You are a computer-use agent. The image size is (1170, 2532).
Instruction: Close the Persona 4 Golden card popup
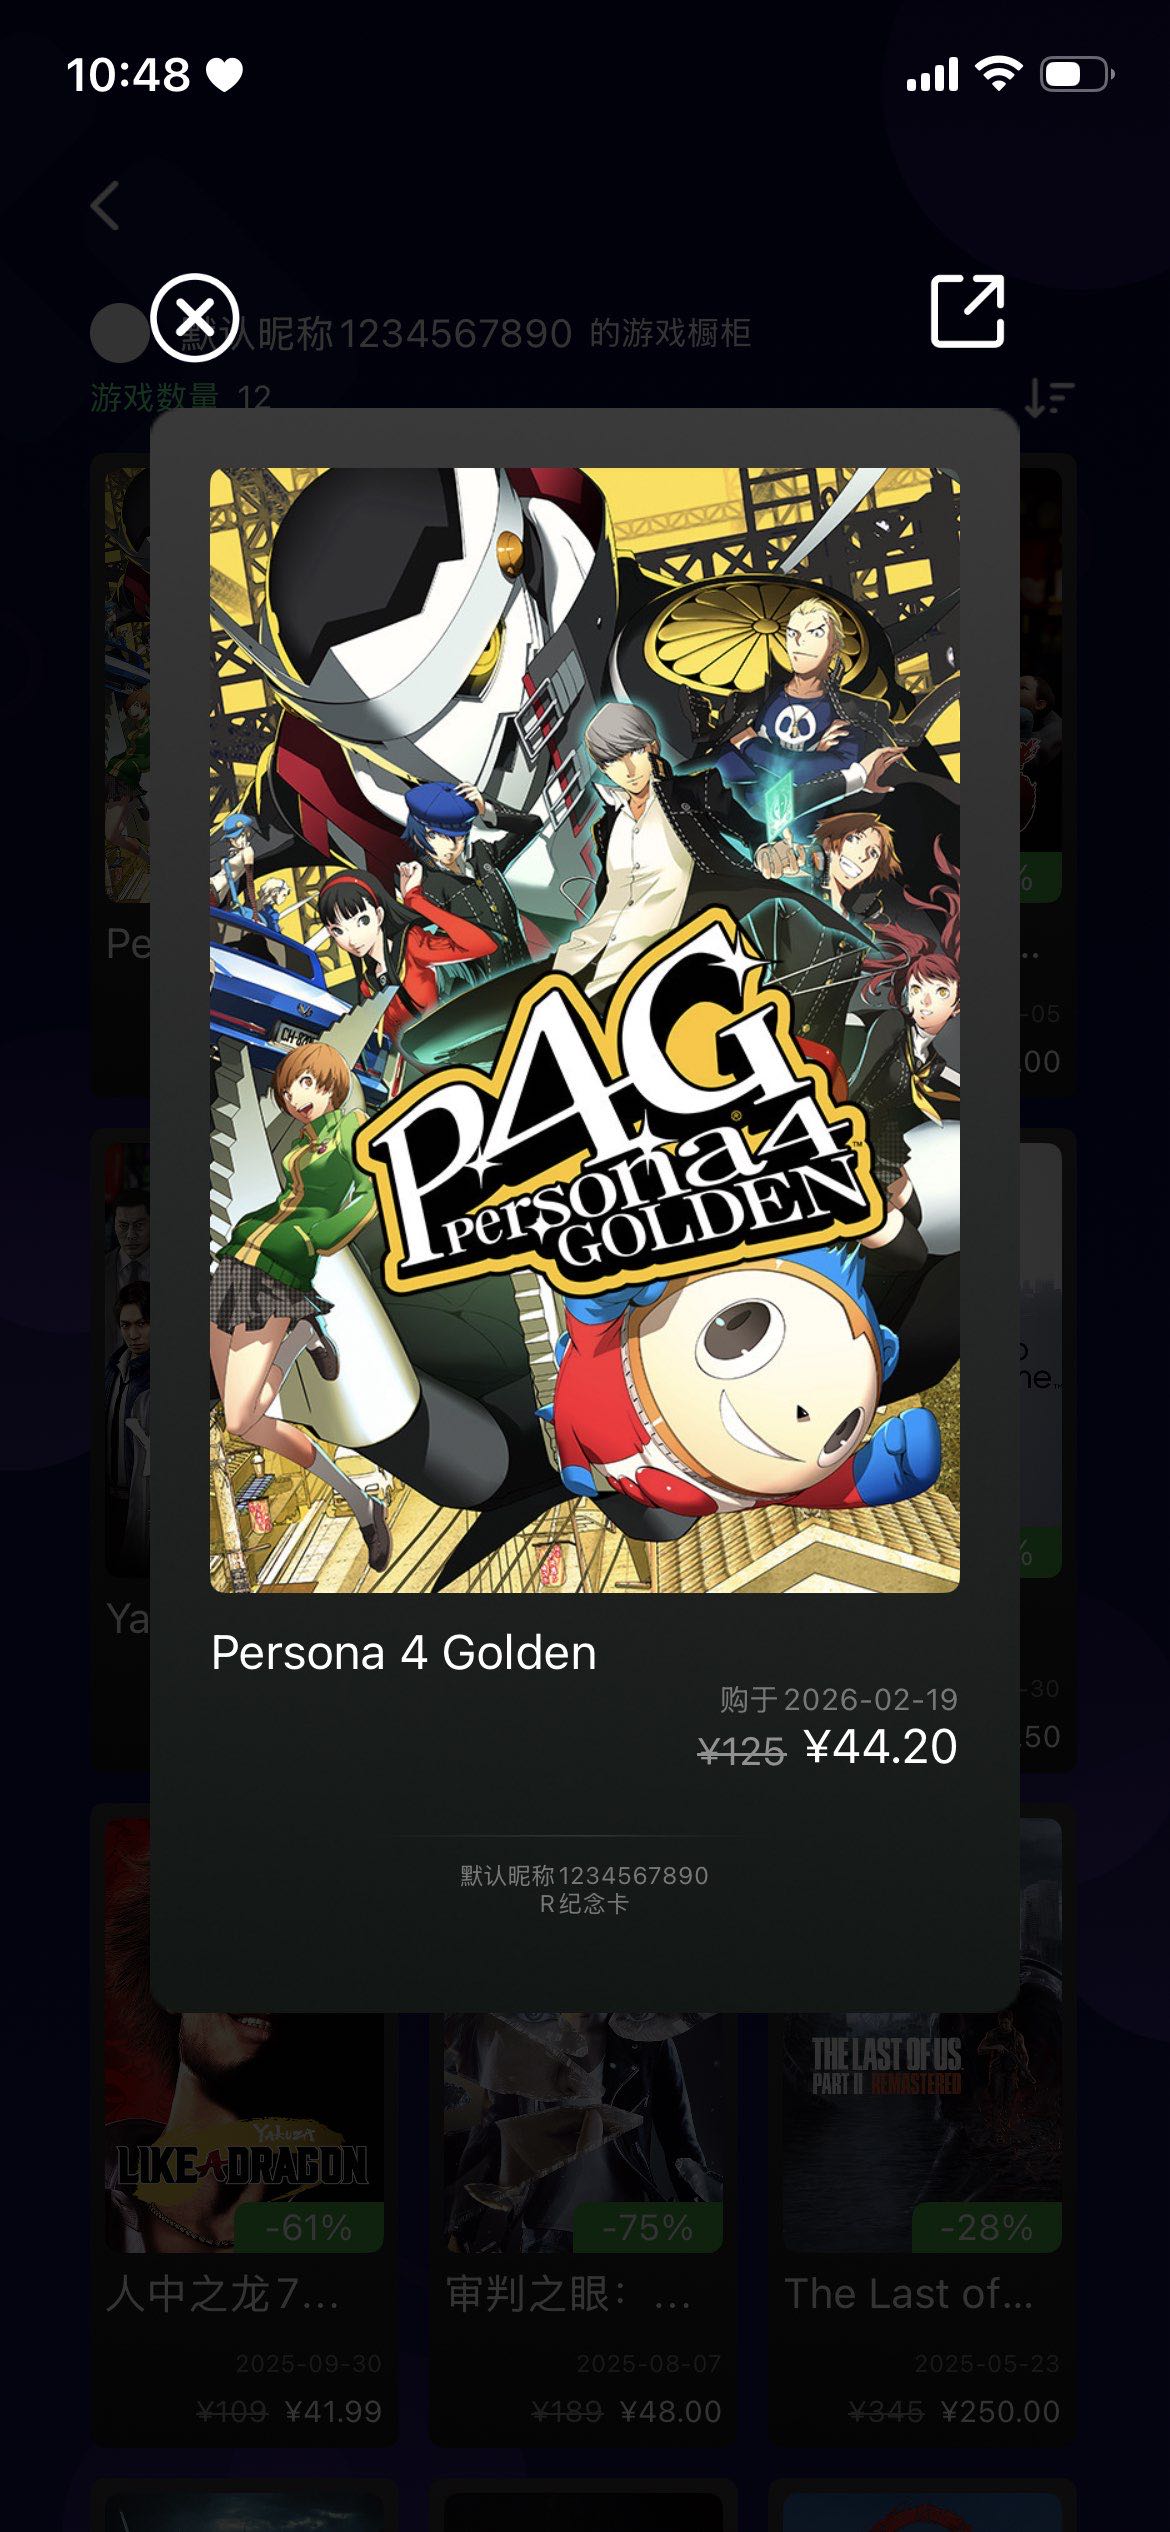(194, 317)
